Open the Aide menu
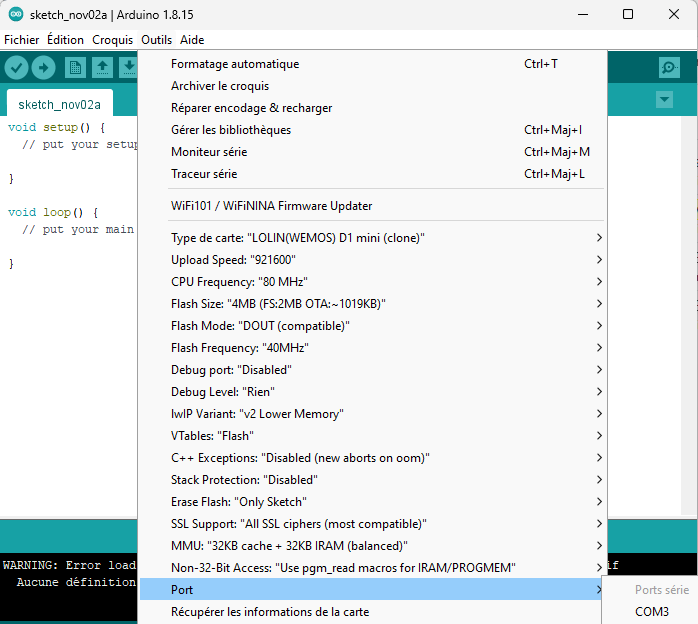Image resolution: width=698 pixels, height=624 pixels. click(x=192, y=40)
